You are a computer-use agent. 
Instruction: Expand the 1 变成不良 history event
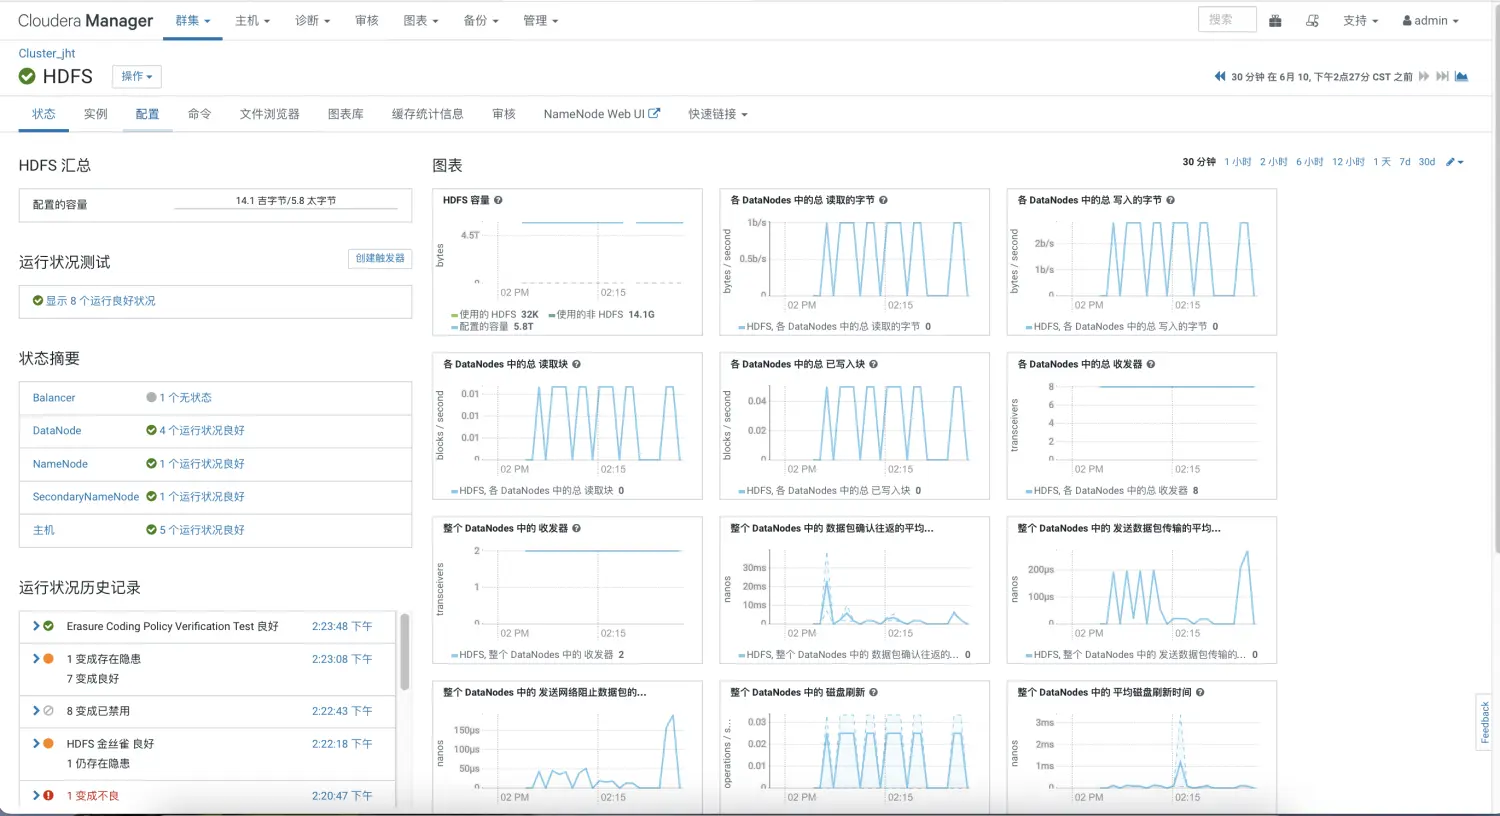[36, 796]
